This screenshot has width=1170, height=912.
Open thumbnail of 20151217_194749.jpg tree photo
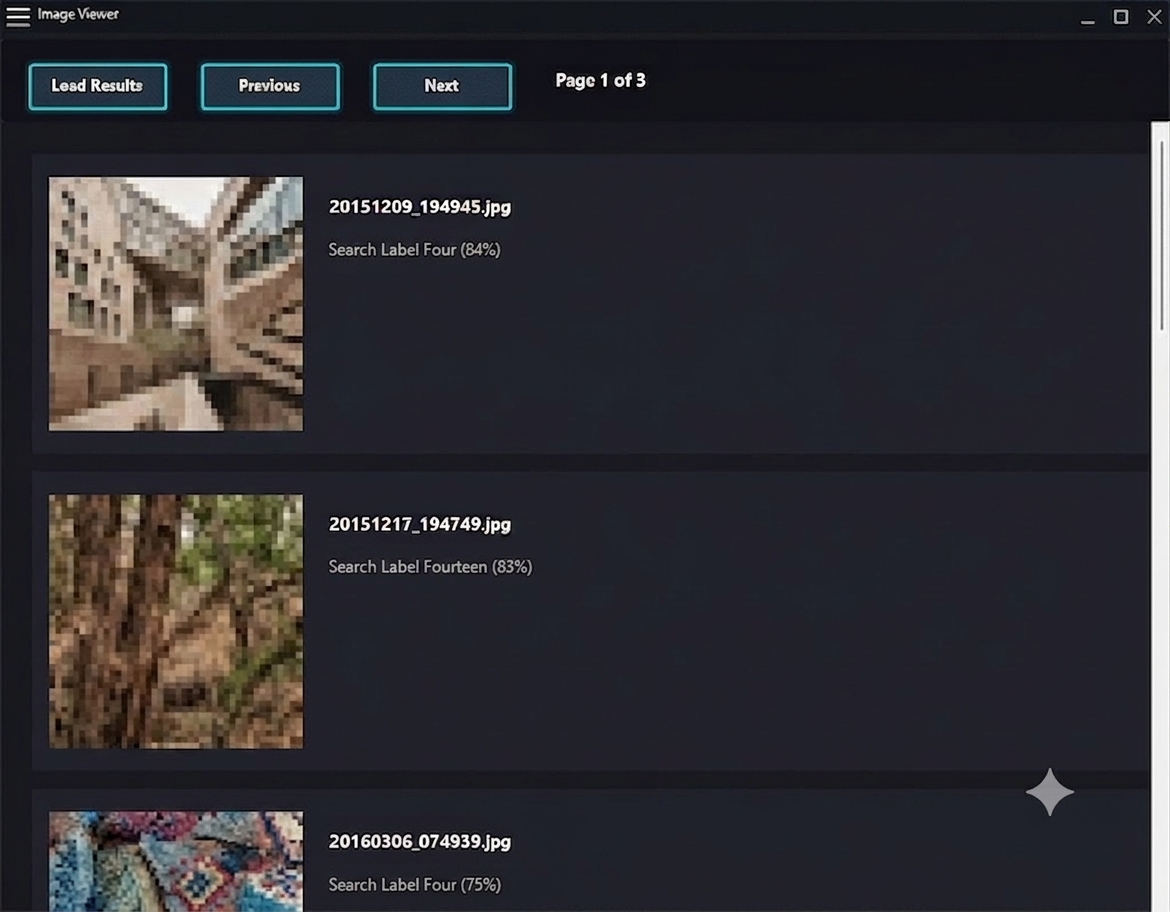coord(176,621)
